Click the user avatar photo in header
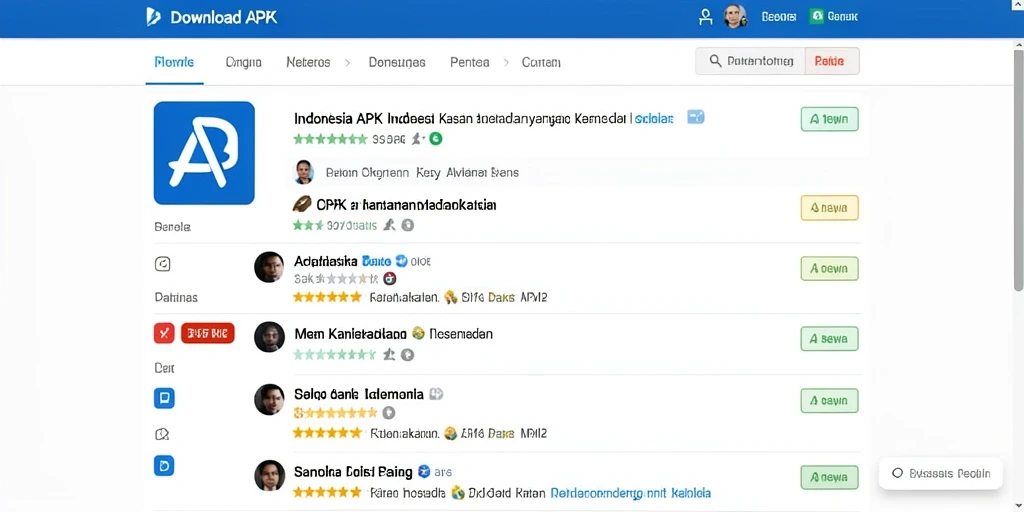The width and height of the screenshot is (1024, 512). [735, 17]
